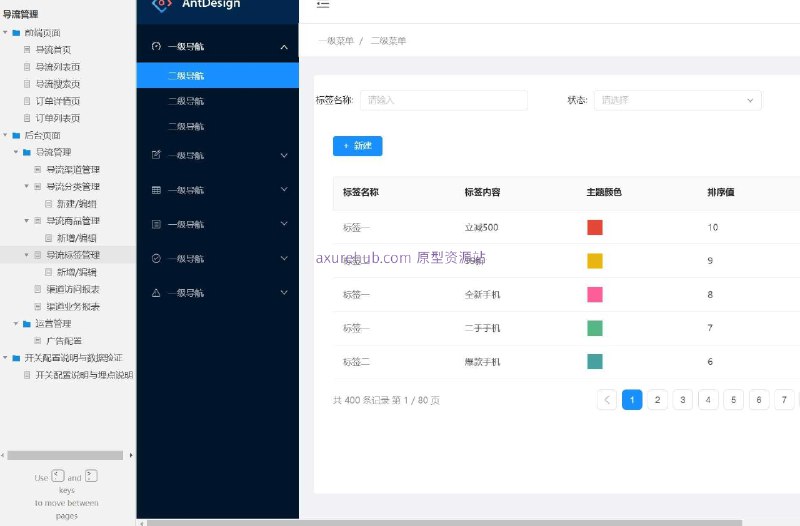Open 导流列表页 in page tree
The height and width of the screenshot is (526, 800).
58,67
